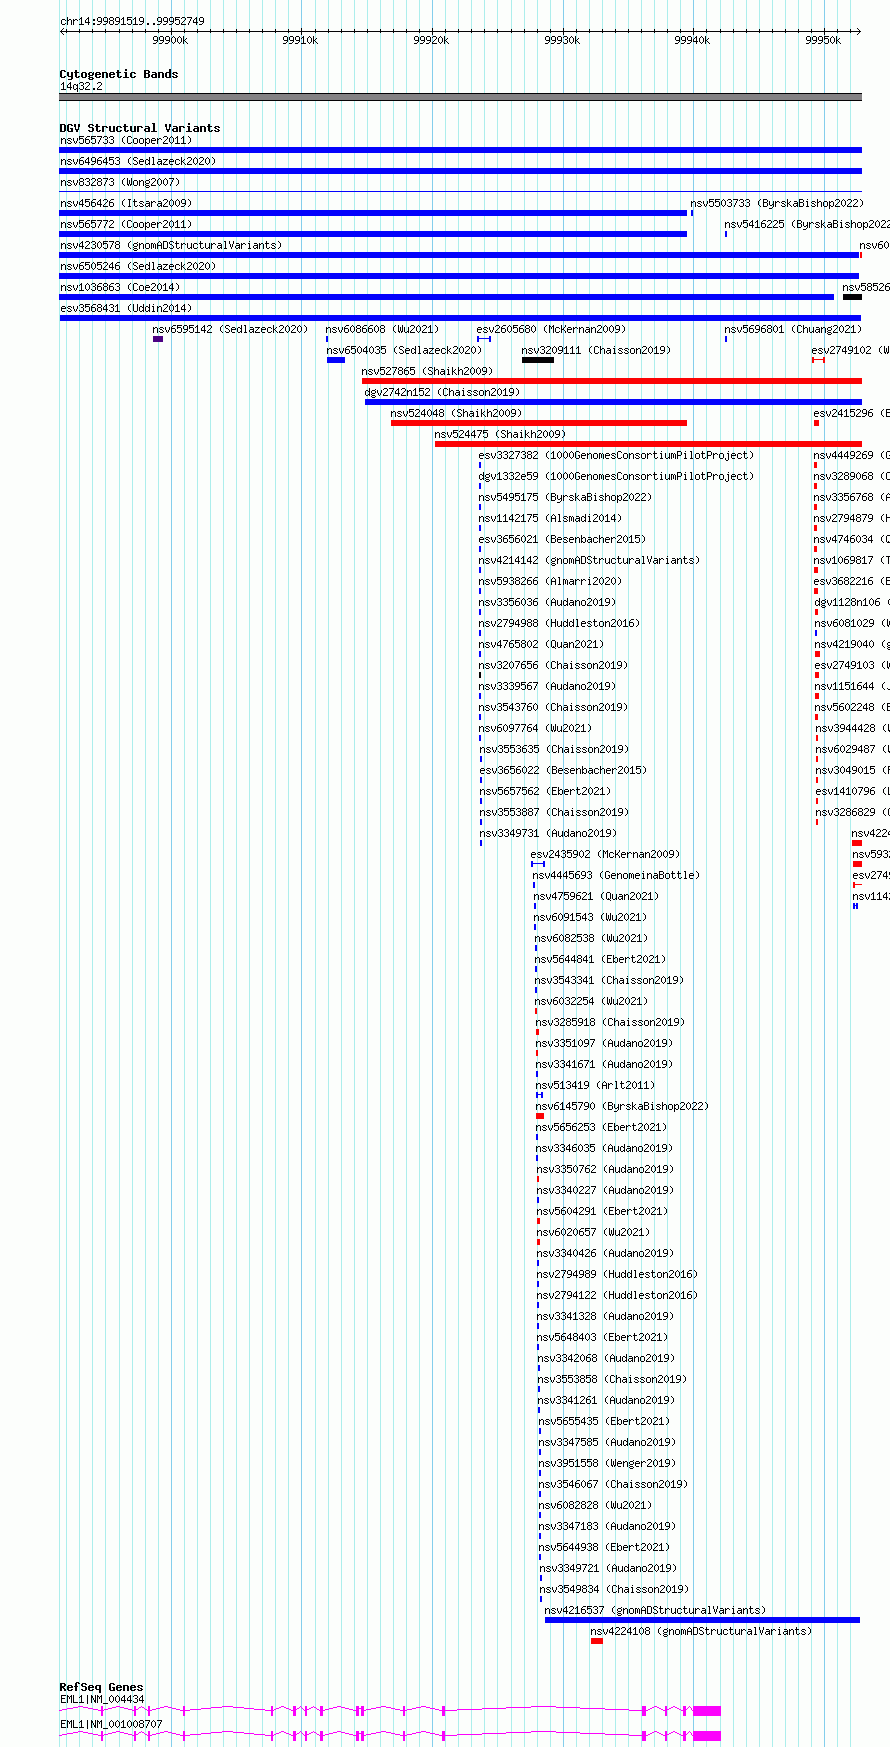Click the EML1|NM_004434 gene label
This screenshot has height=1747, width=890.
pyautogui.click(x=102, y=1699)
